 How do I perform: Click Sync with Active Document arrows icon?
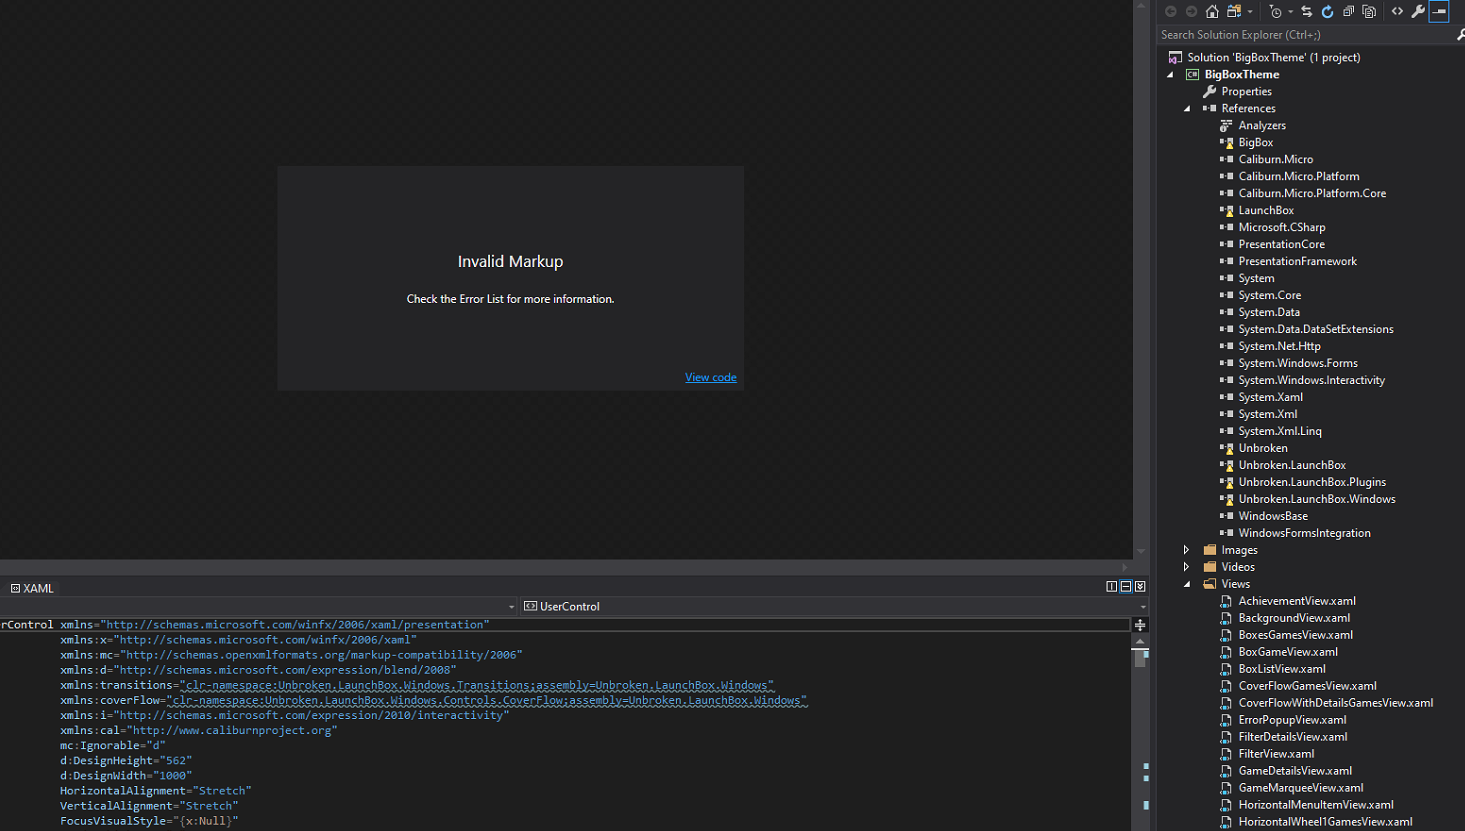(x=1306, y=11)
